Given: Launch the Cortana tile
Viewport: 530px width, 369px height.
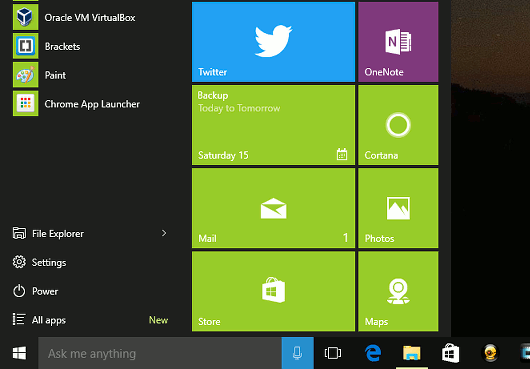Looking at the screenshot, I should coord(398,125).
